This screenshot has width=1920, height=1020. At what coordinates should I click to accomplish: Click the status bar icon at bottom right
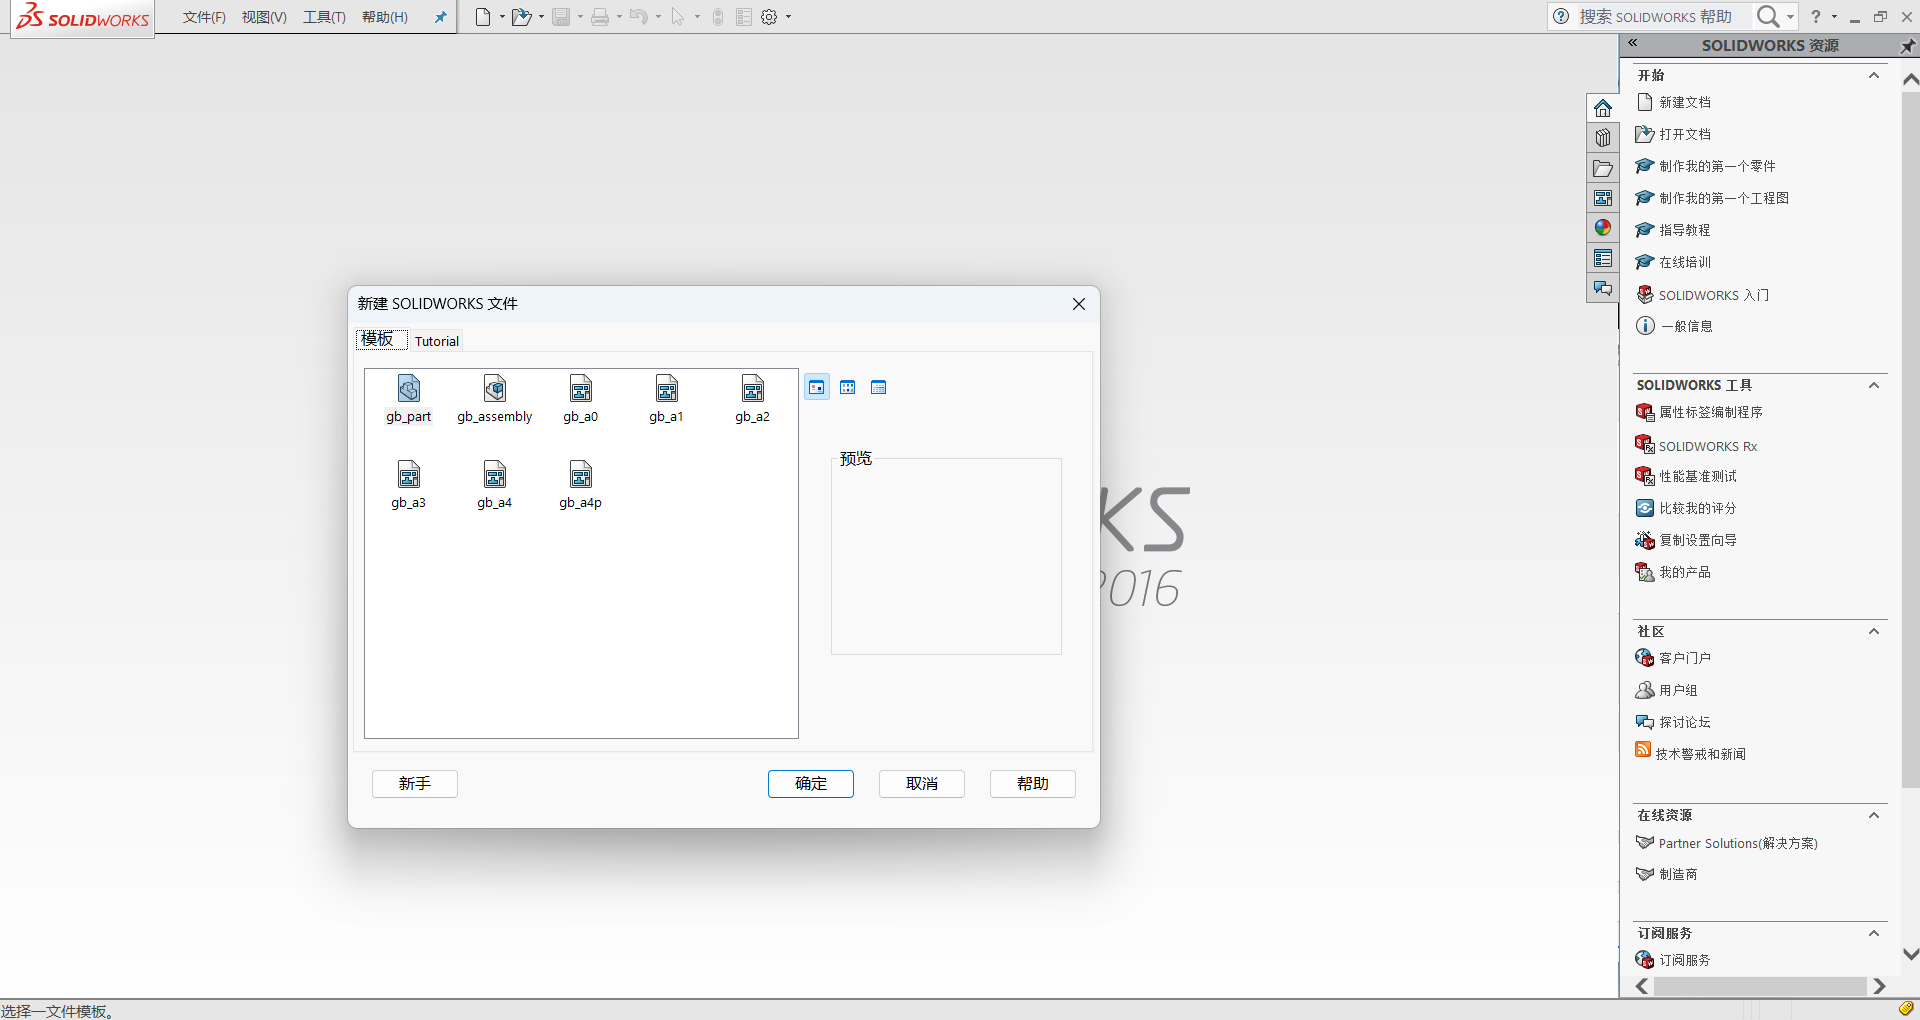[x=1906, y=1009]
